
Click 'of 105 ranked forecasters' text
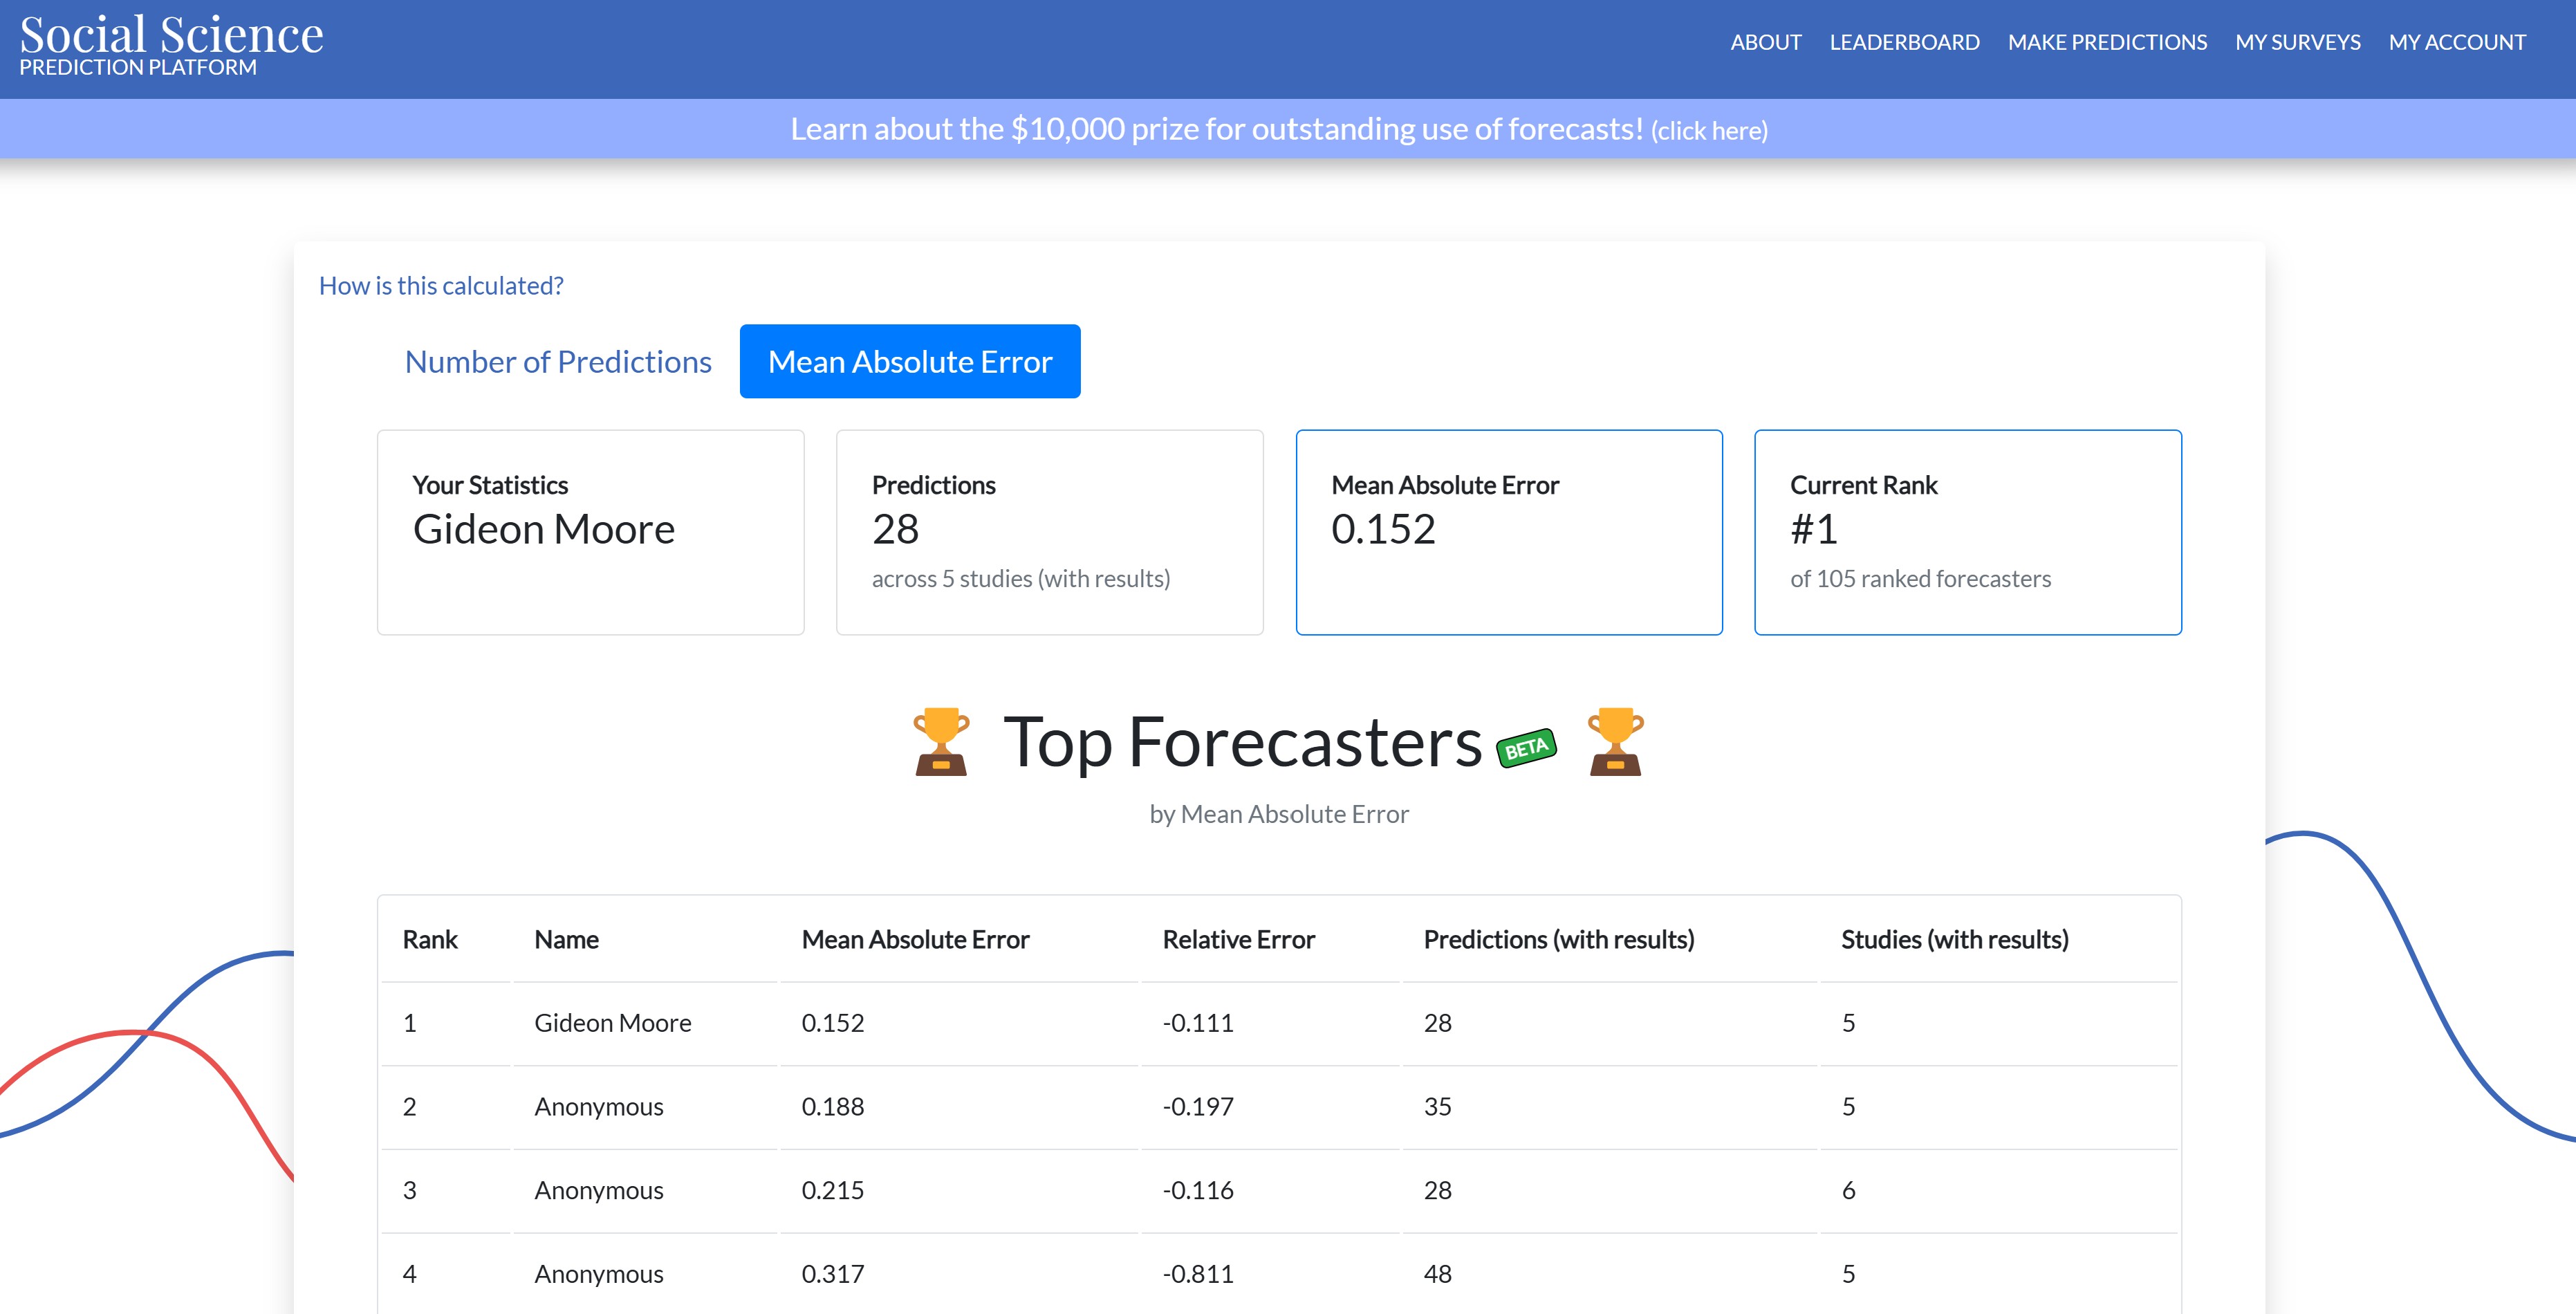click(1920, 579)
